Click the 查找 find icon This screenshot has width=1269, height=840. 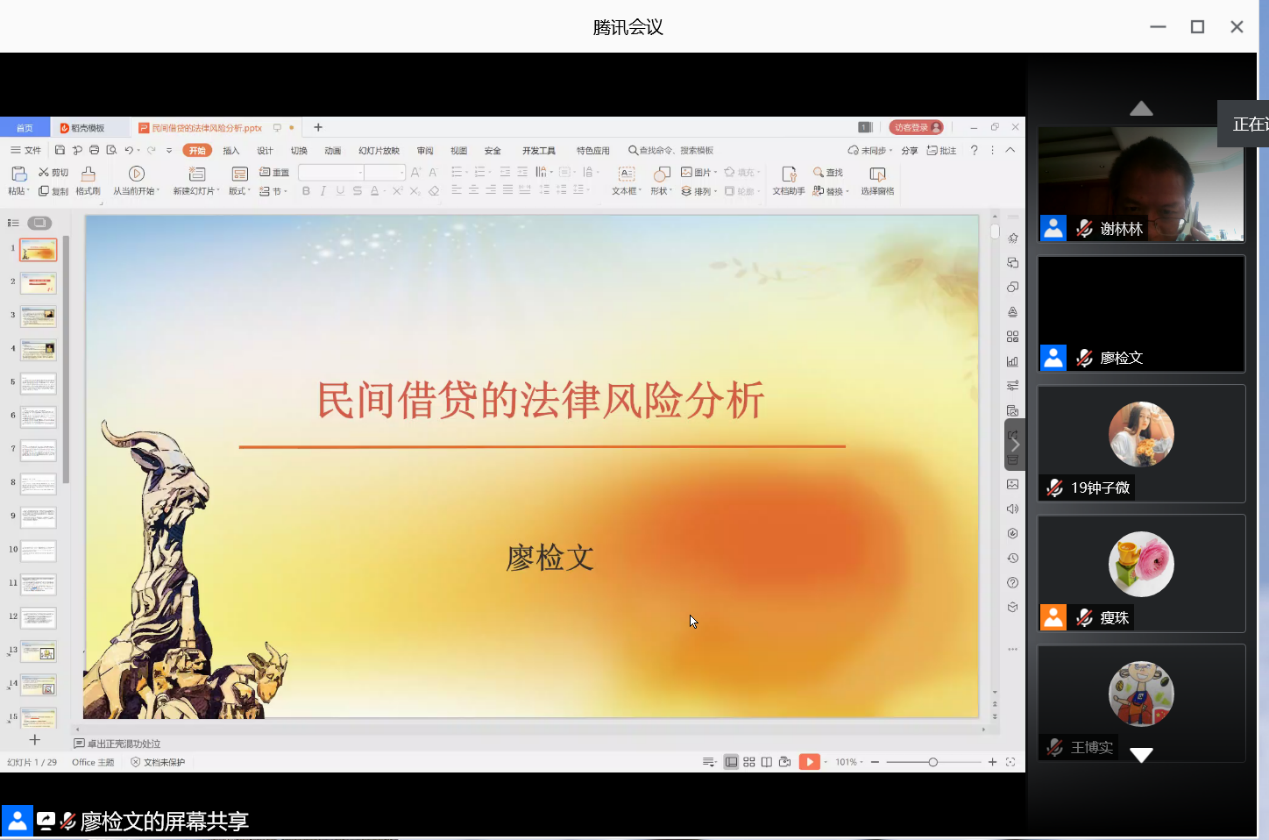(x=828, y=172)
